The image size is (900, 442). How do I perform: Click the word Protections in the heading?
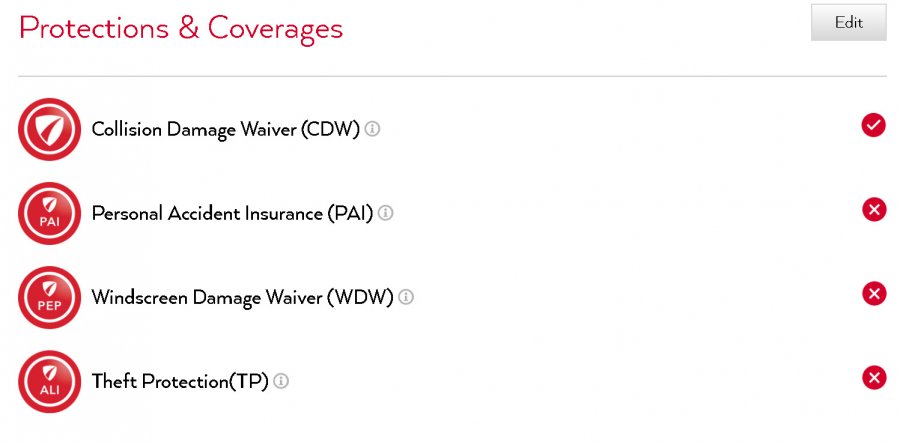92,28
